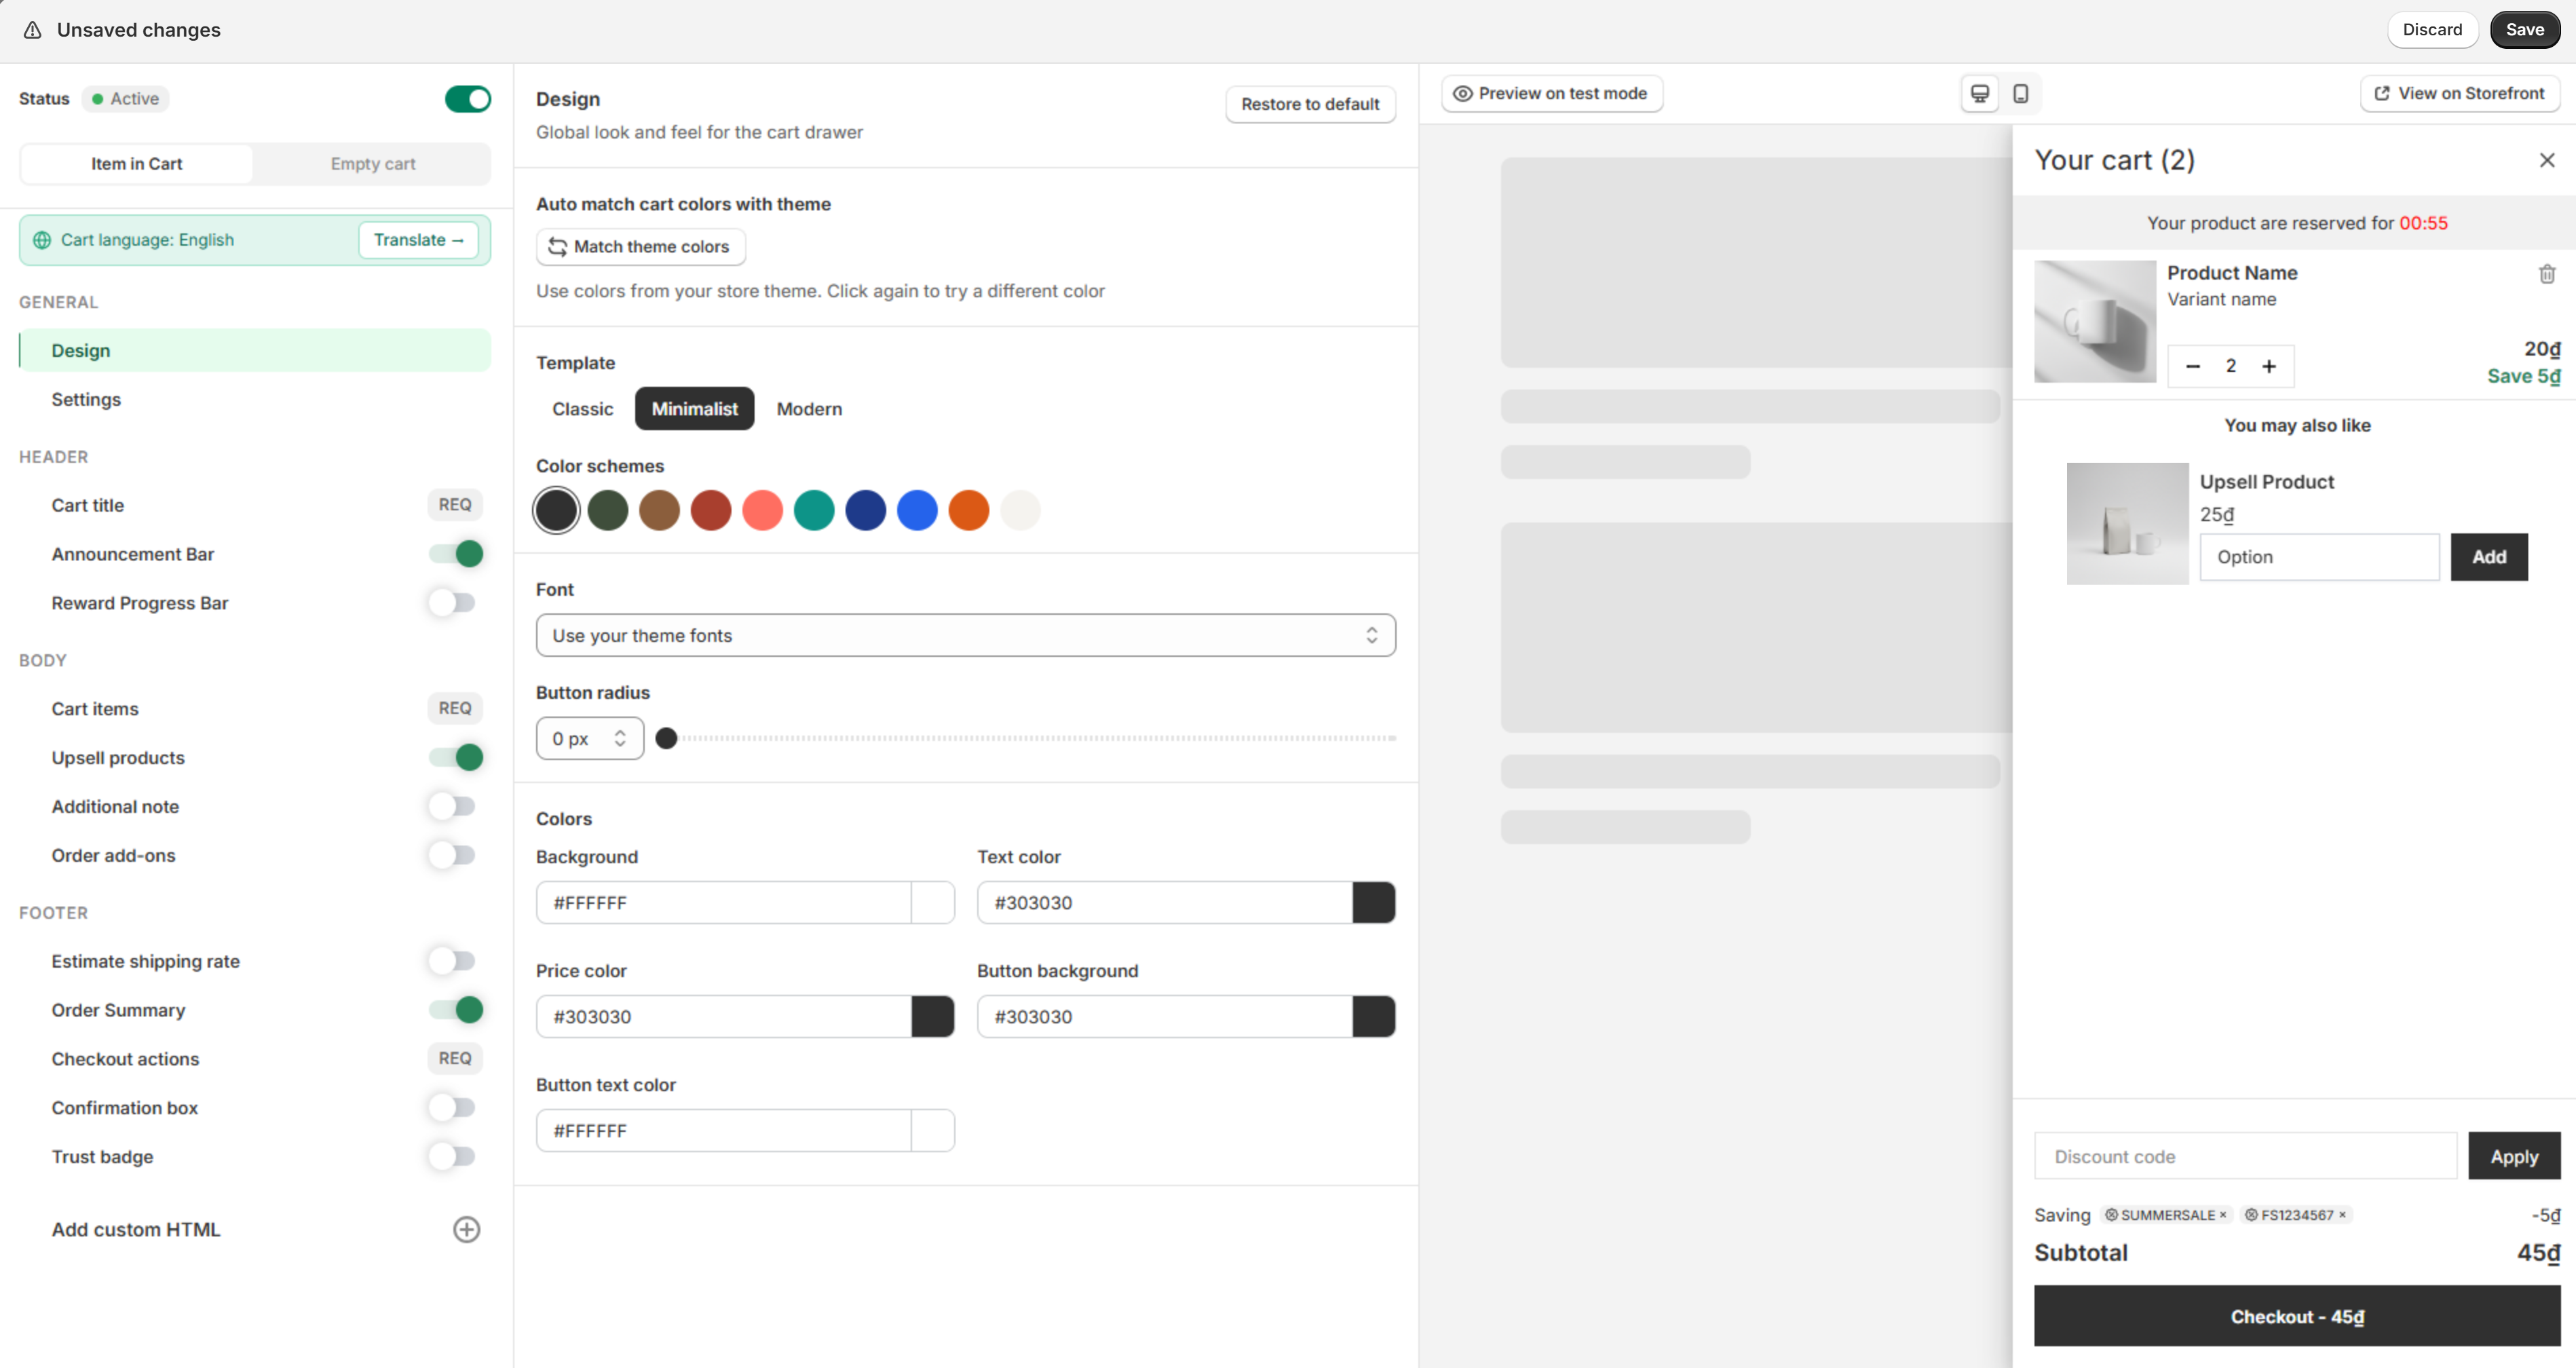Select the Classic template
The width and height of the screenshot is (2576, 1368).
[x=583, y=409]
